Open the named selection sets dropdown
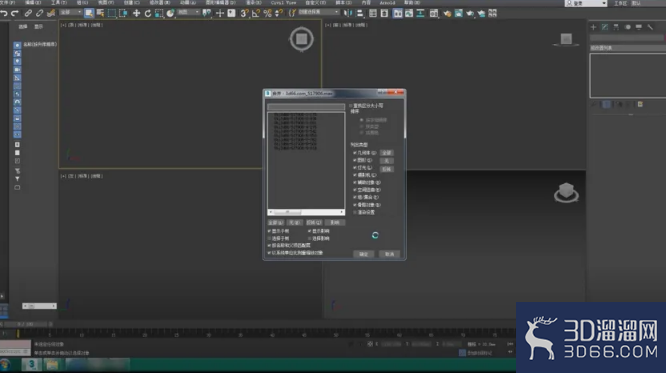The height and width of the screenshot is (373, 666). [319, 12]
